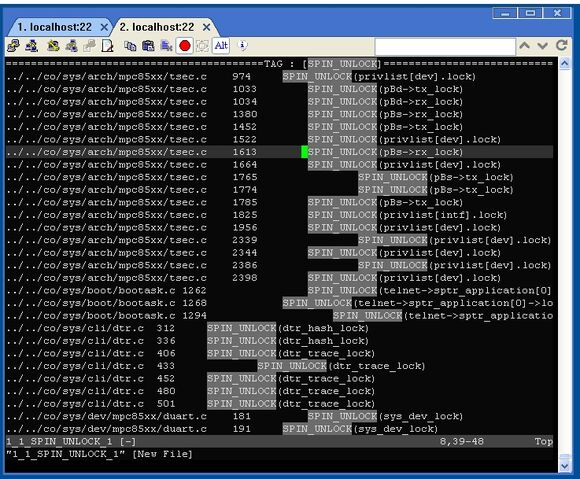Select tab 2. localhost:22
Viewport: 580px width, 479px height.
coord(157,27)
